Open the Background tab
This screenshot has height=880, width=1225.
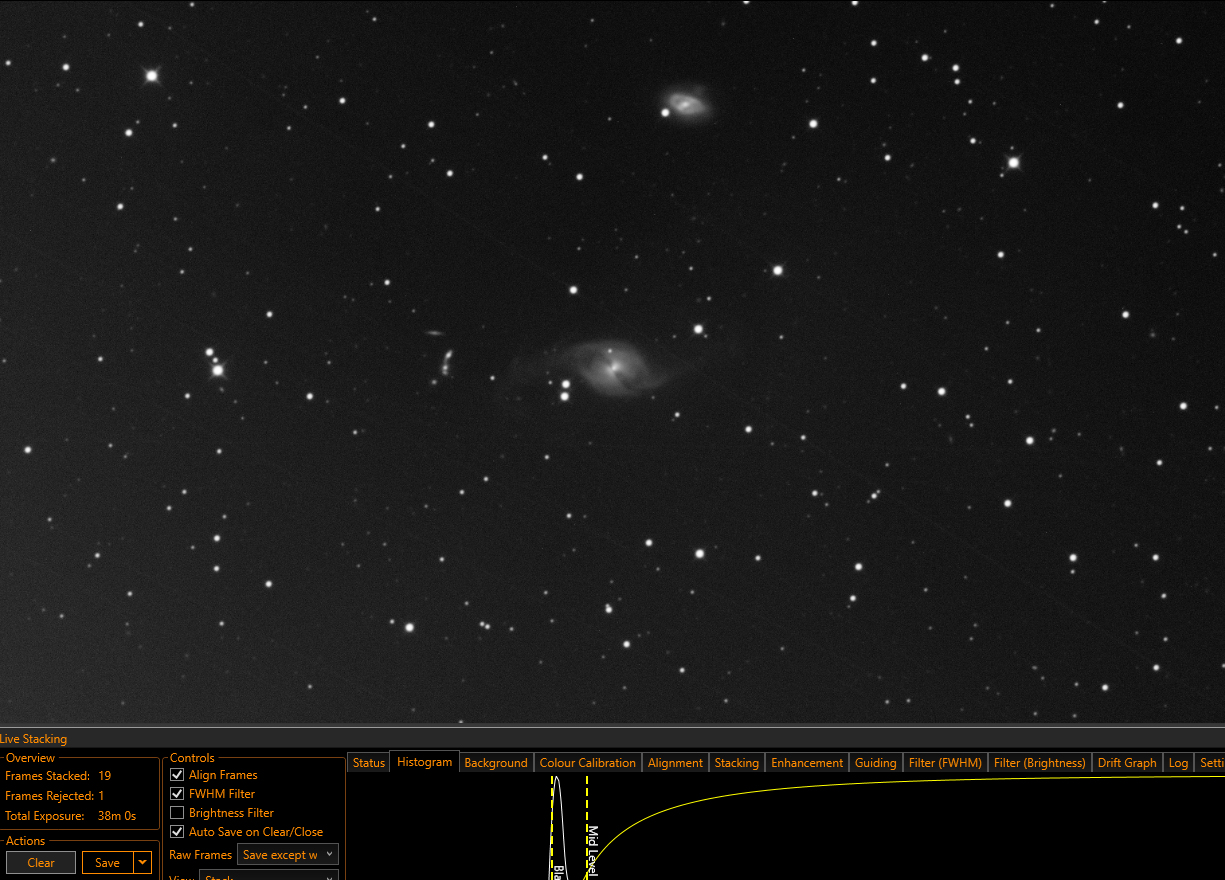(x=496, y=763)
